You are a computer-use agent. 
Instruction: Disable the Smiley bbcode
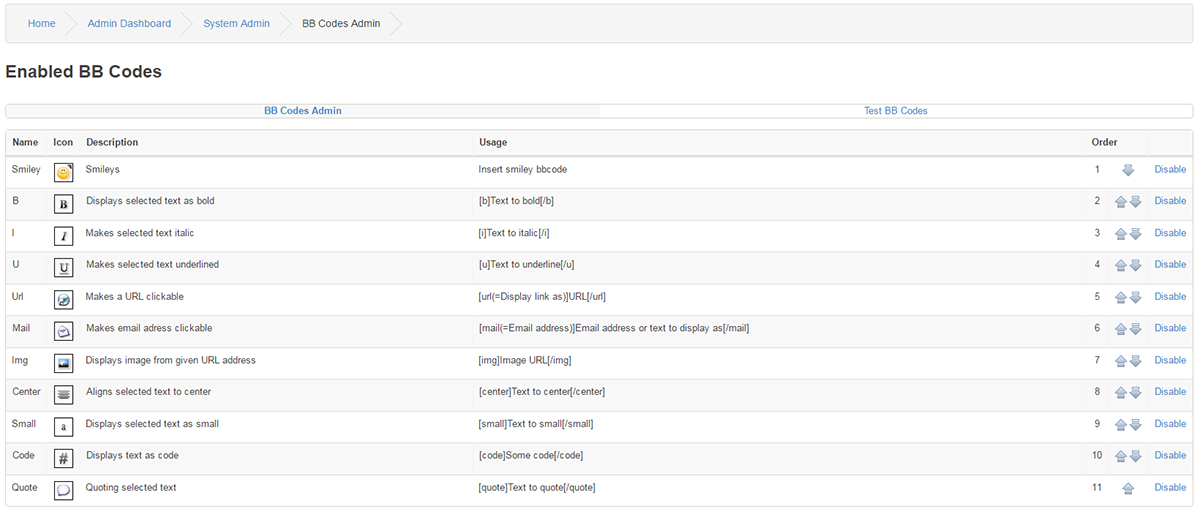tap(1170, 169)
